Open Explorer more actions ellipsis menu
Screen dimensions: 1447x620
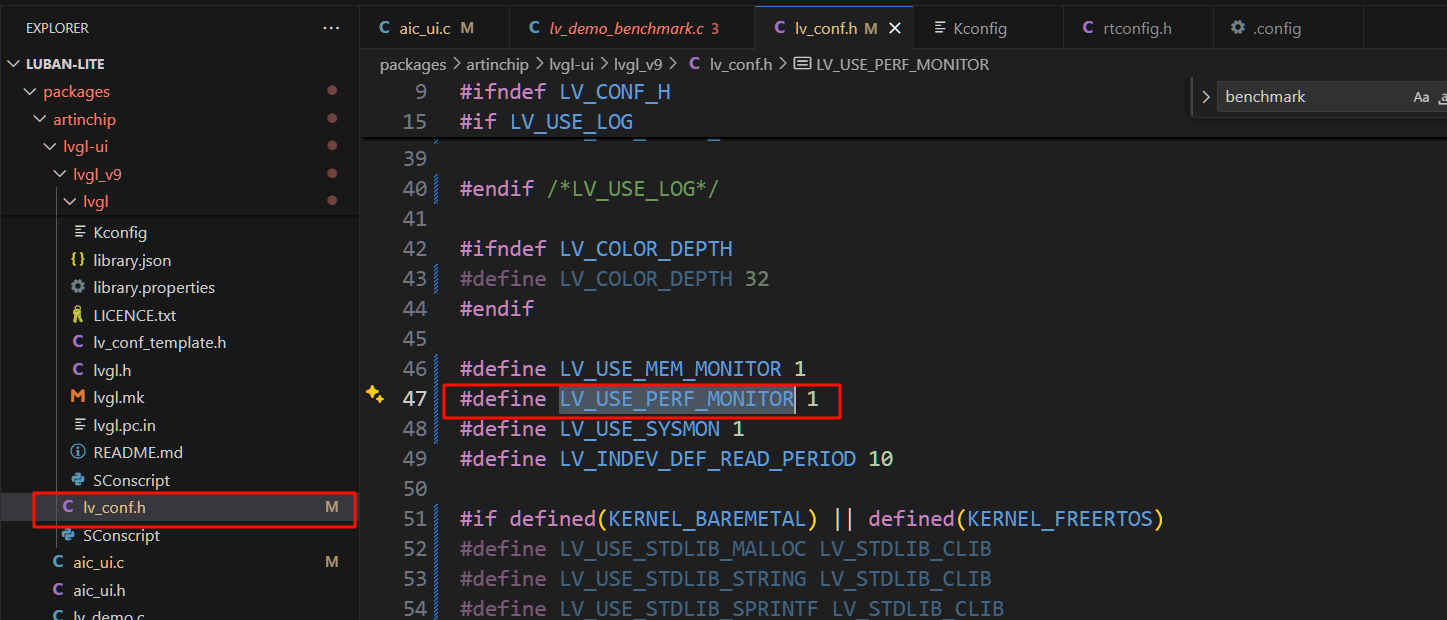[331, 28]
